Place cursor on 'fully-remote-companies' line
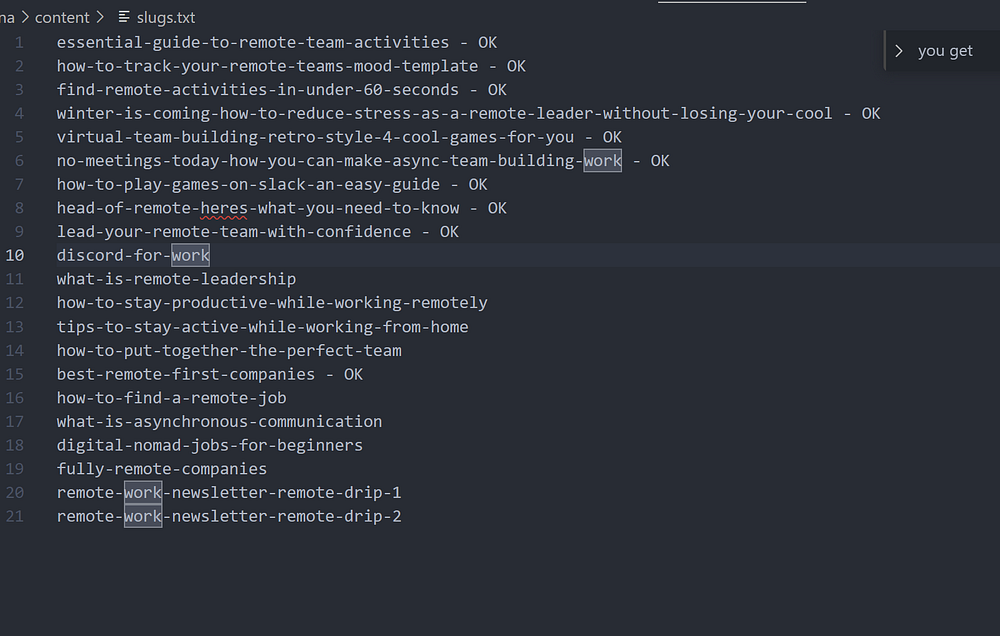The height and width of the screenshot is (636, 1000). [x=161, y=468]
